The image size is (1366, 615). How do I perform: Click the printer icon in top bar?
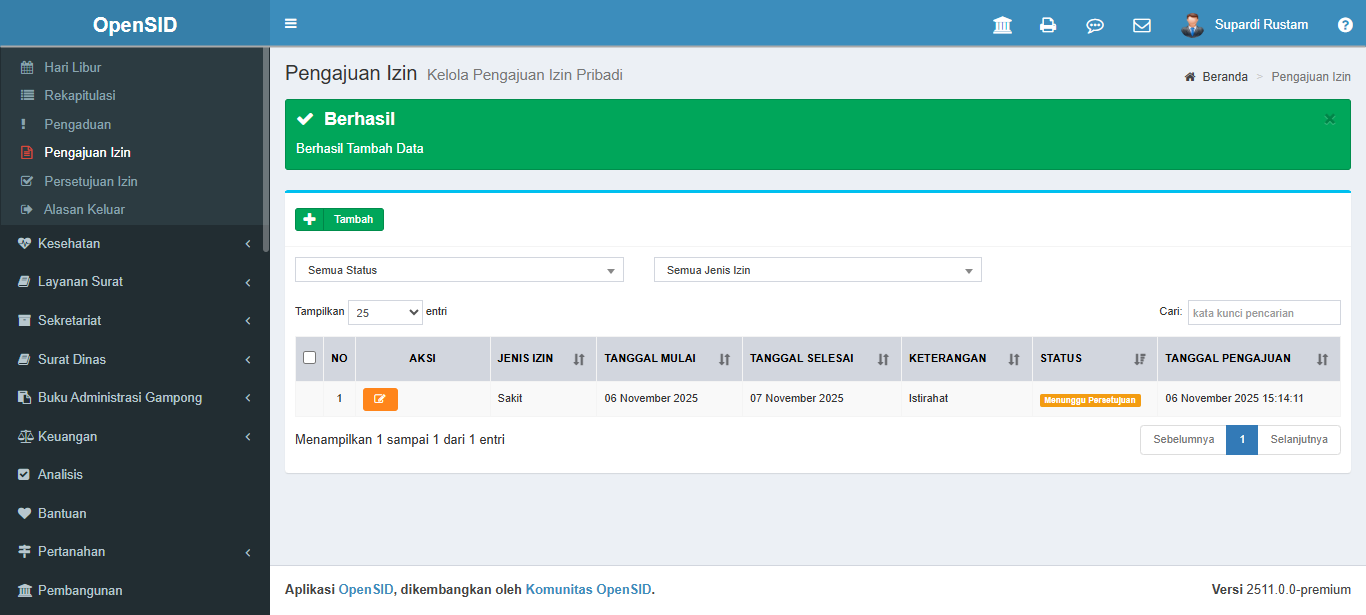1048,25
